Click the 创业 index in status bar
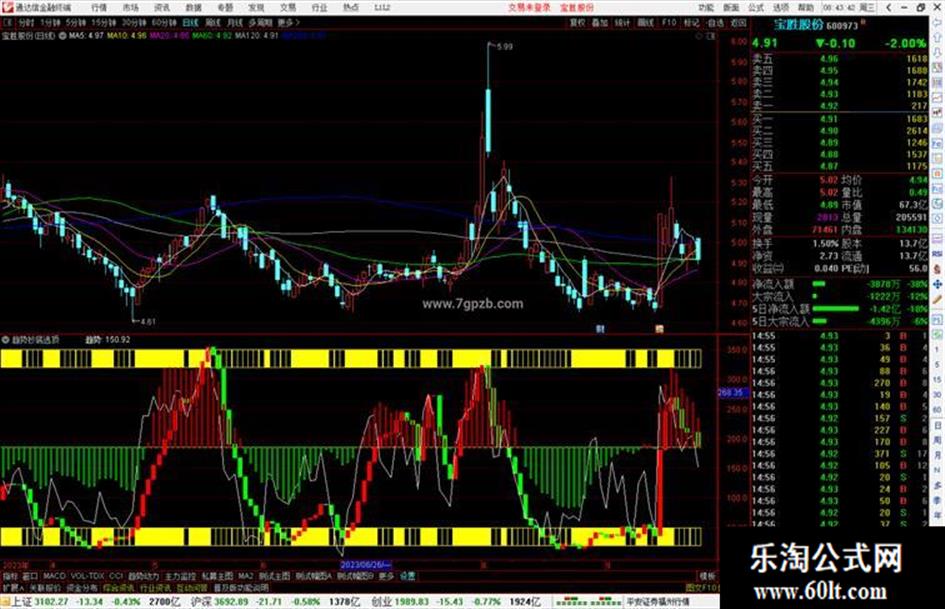 point(381,601)
